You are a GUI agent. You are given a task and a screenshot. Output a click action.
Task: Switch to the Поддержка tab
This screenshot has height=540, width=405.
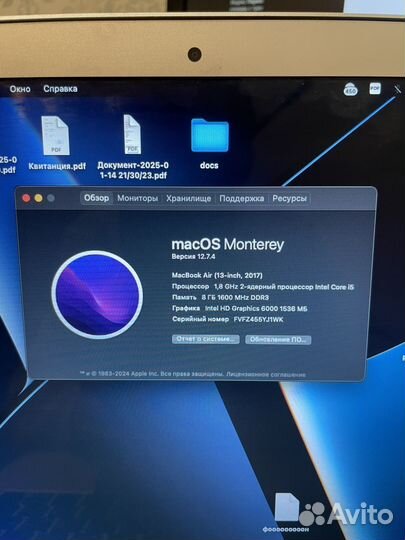click(241, 198)
